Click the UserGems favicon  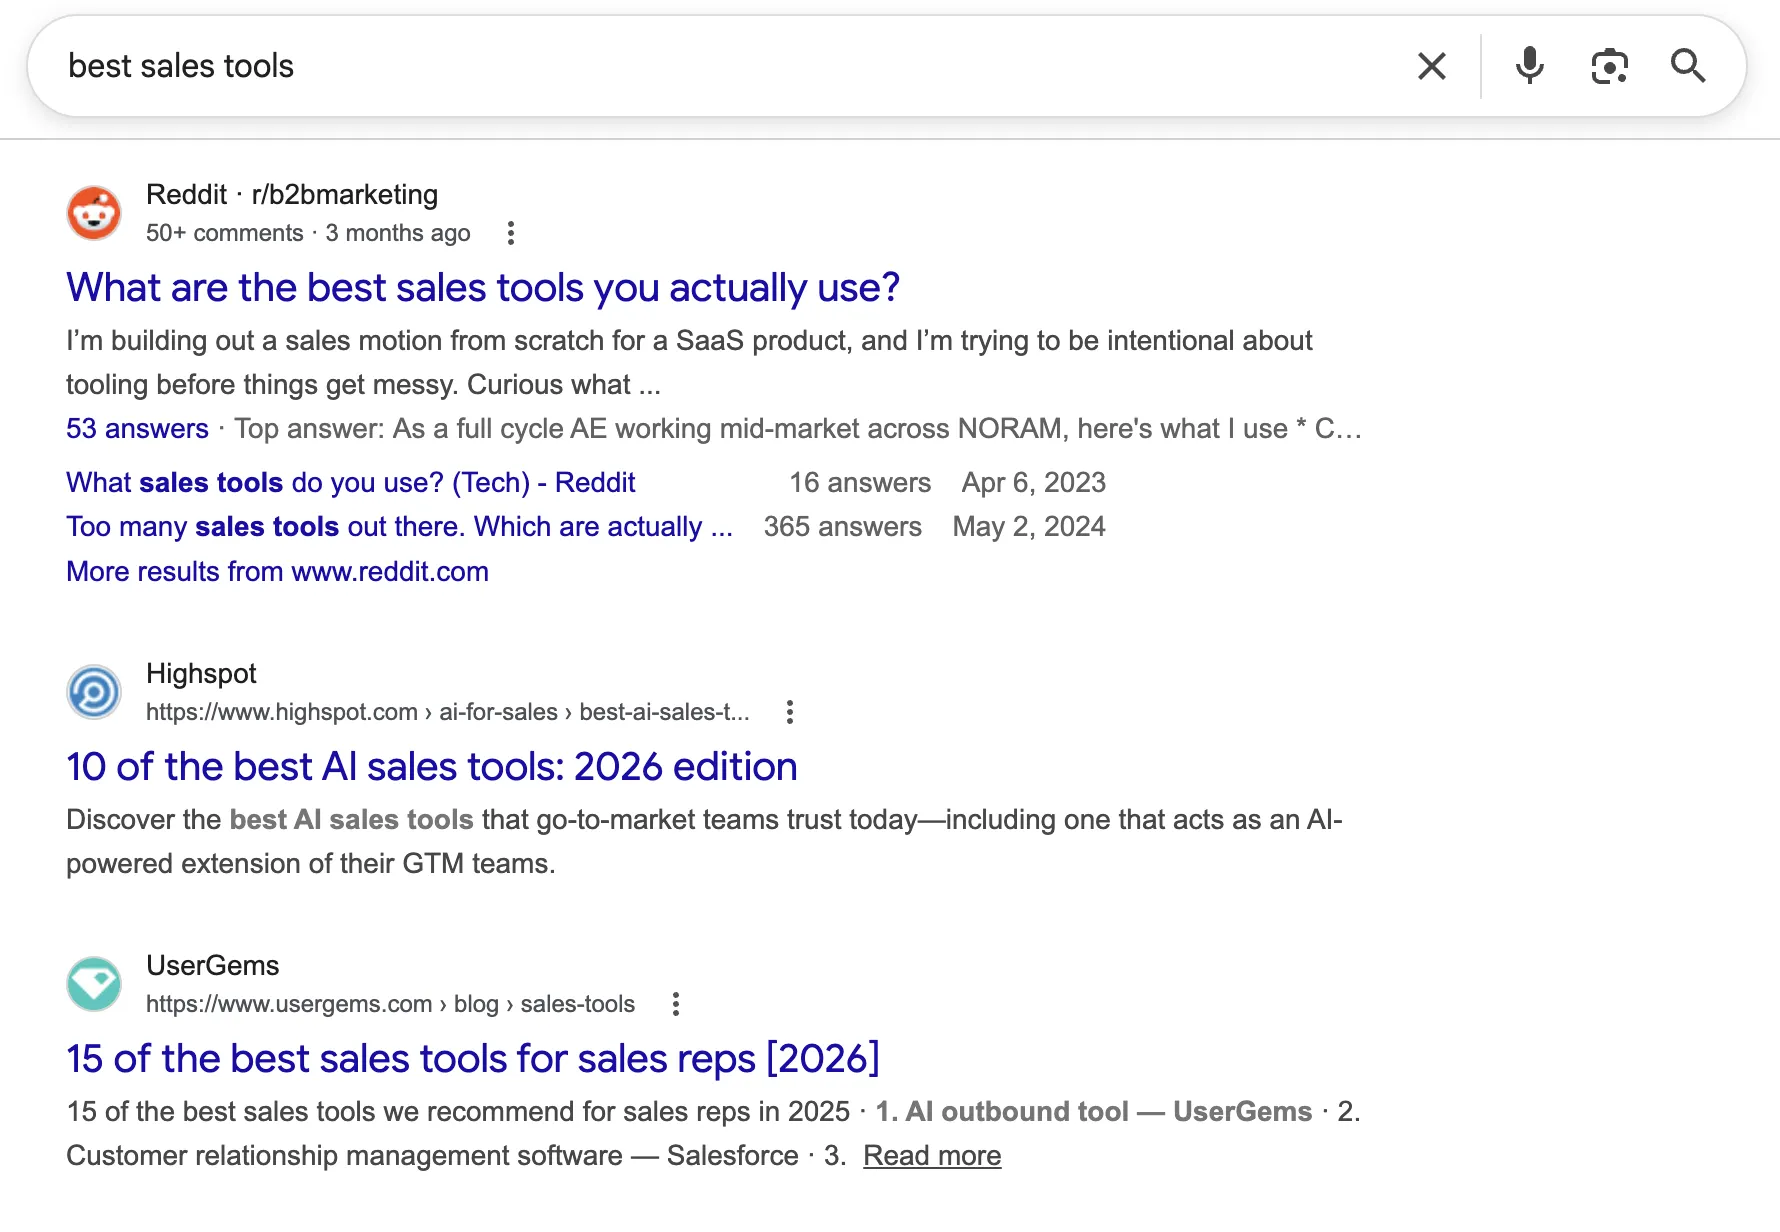click(x=94, y=984)
